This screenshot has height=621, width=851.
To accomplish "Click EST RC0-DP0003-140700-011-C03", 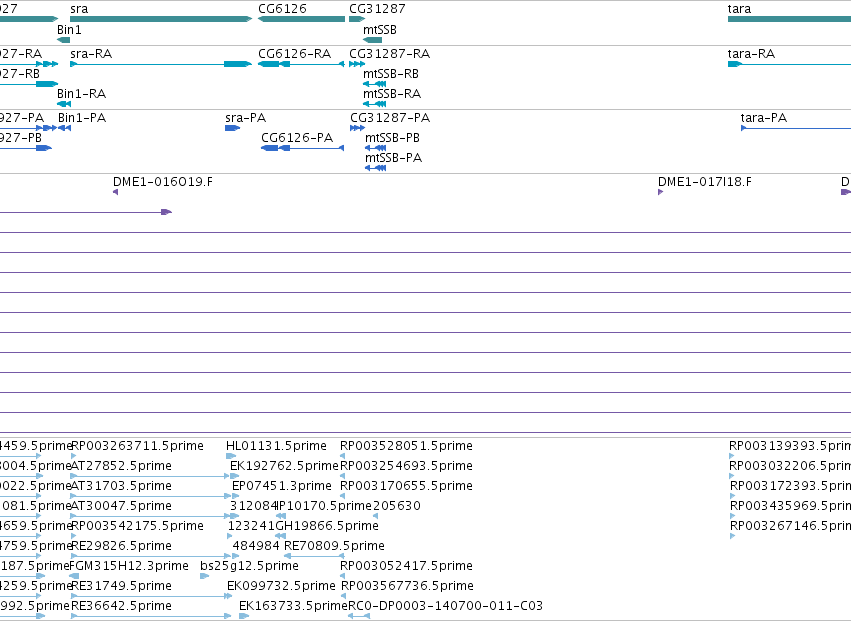I will [x=445, y=606].
